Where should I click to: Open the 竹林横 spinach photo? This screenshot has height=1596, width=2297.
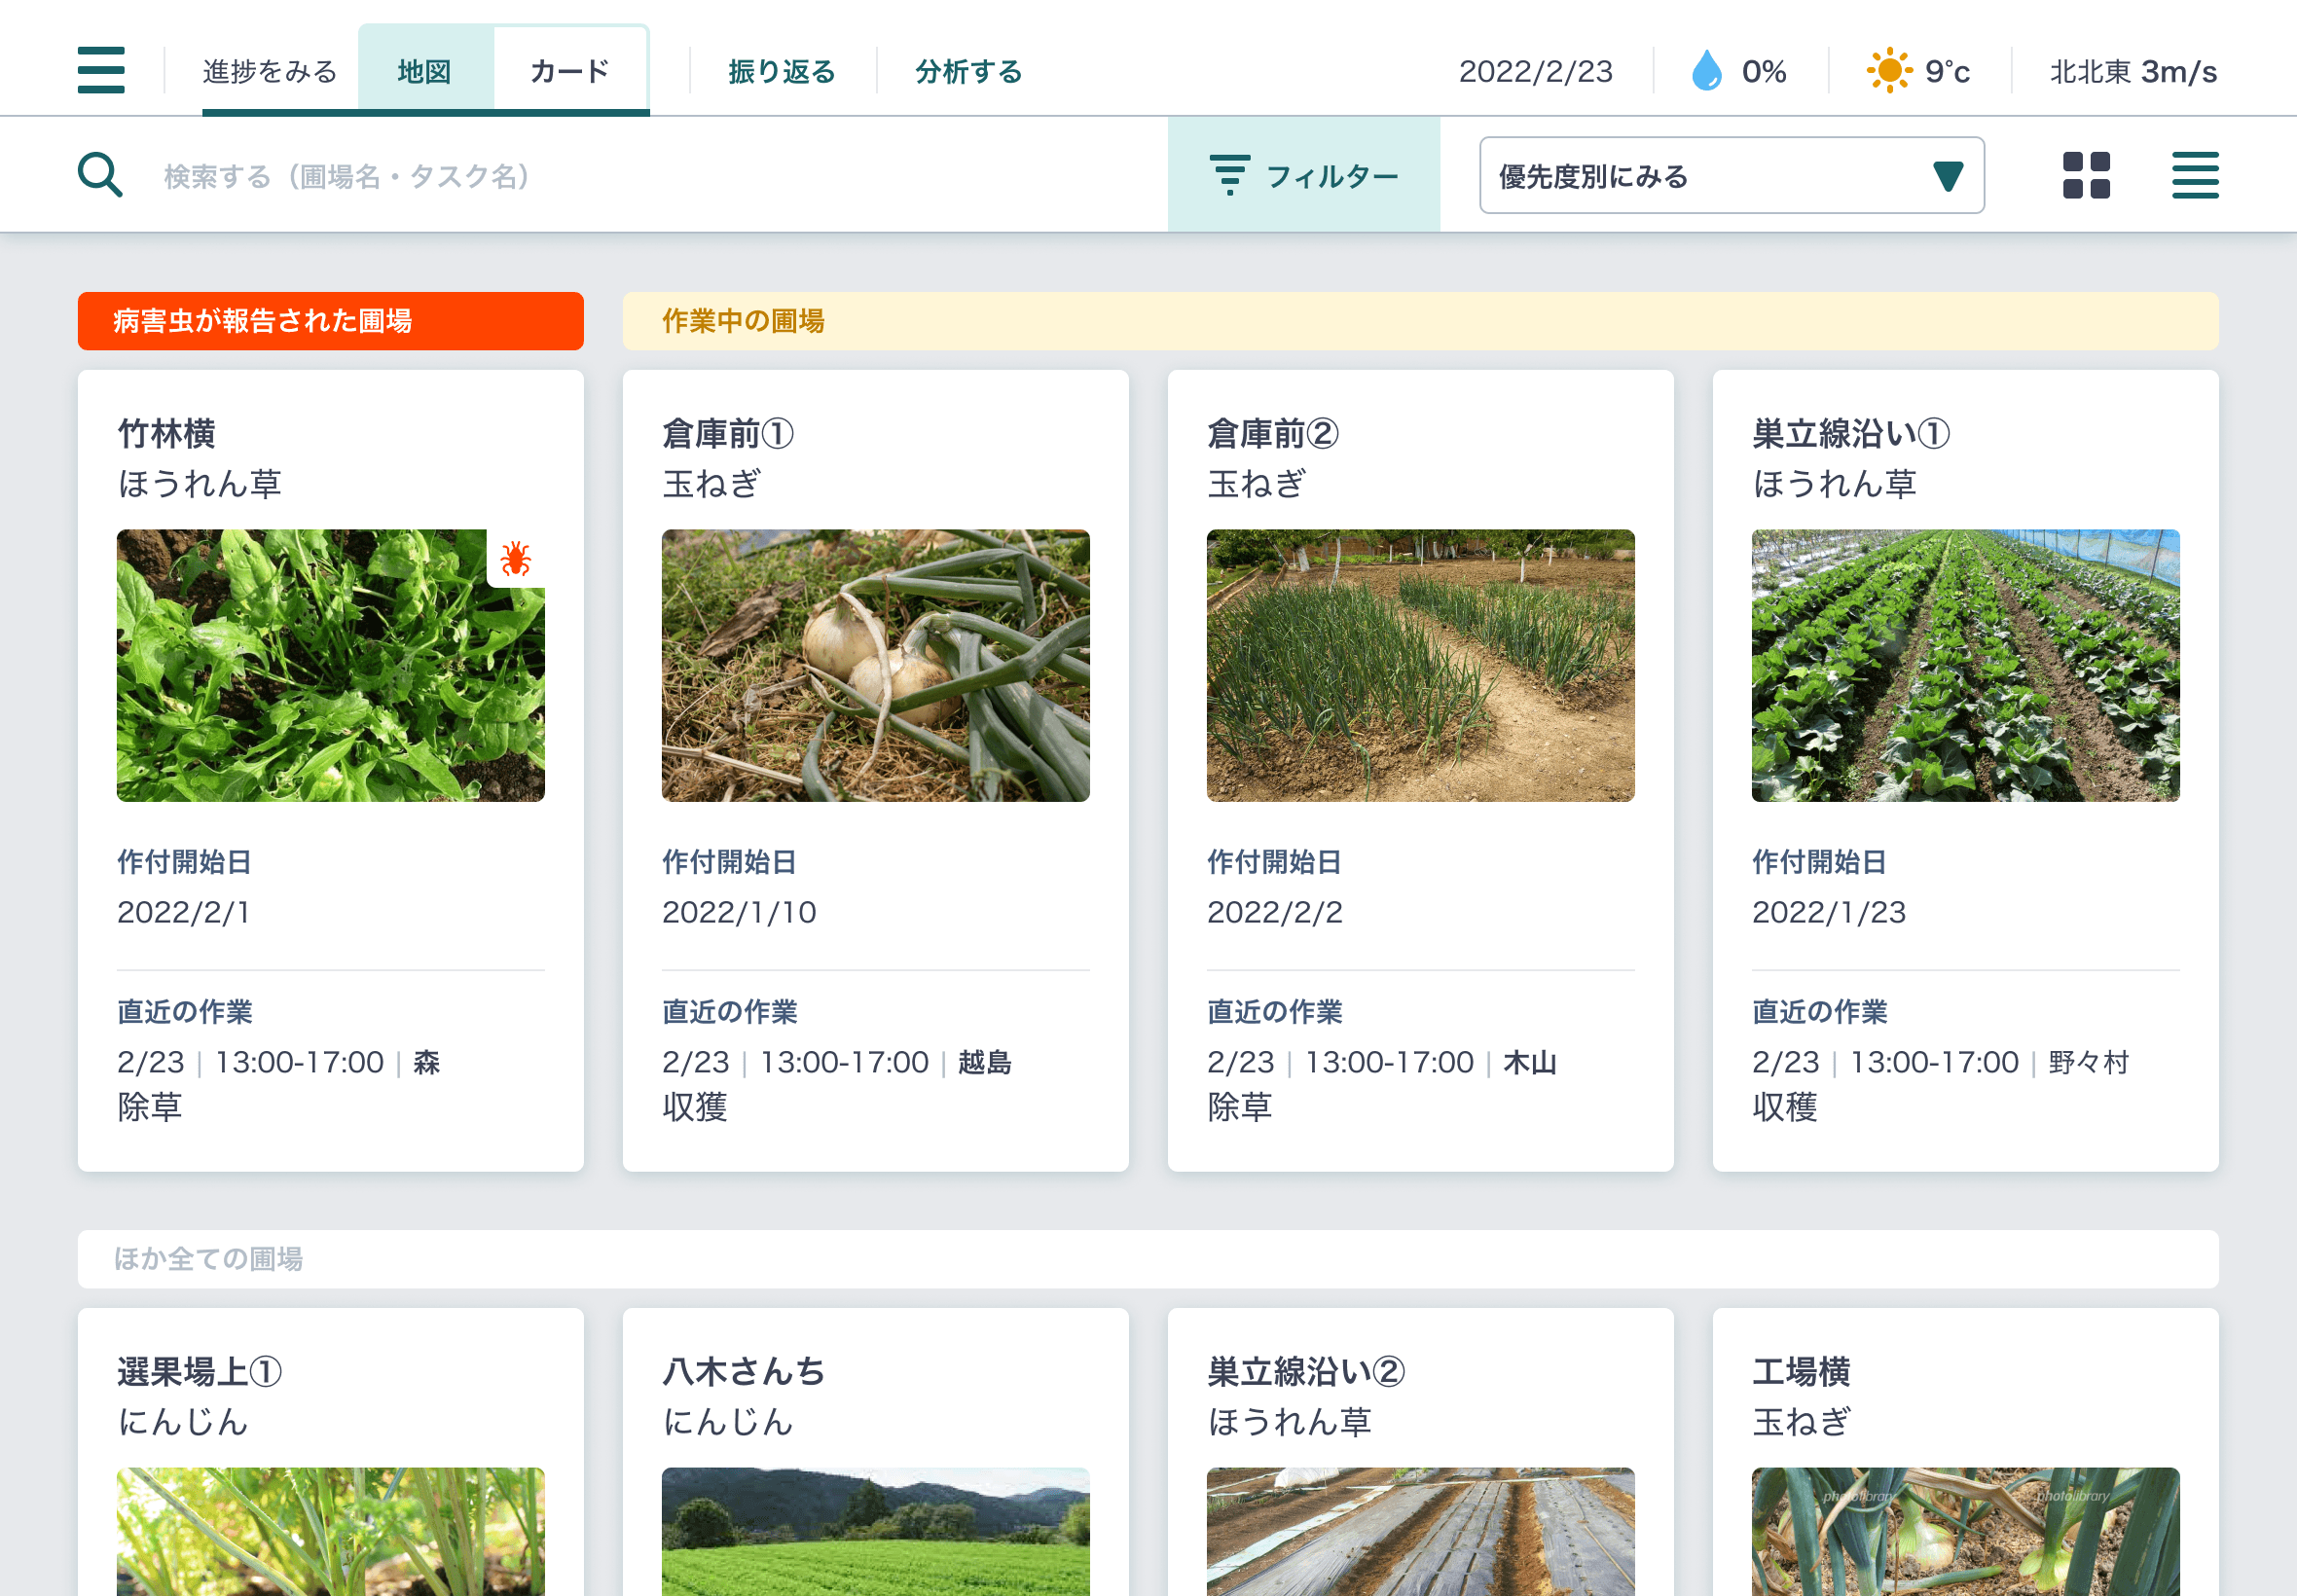(331, 665)
